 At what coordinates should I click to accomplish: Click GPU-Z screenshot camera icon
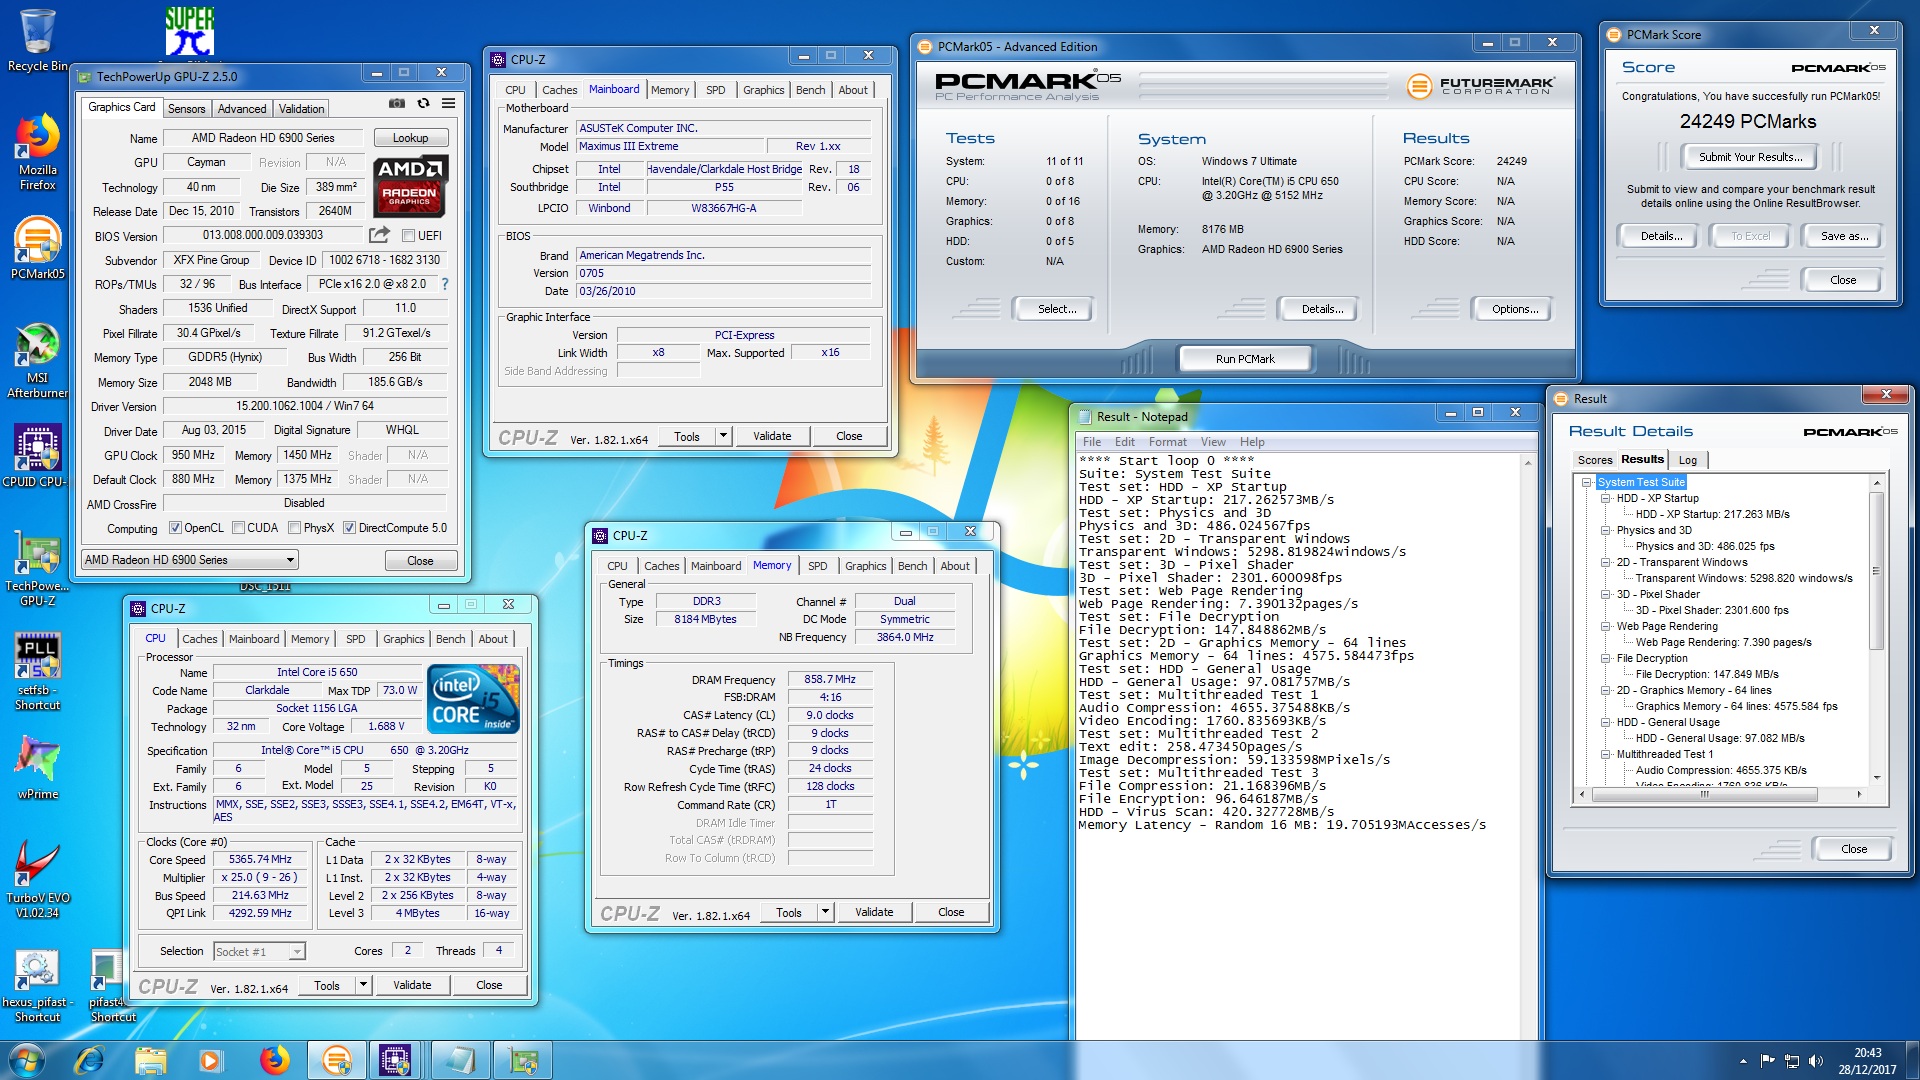397,103
